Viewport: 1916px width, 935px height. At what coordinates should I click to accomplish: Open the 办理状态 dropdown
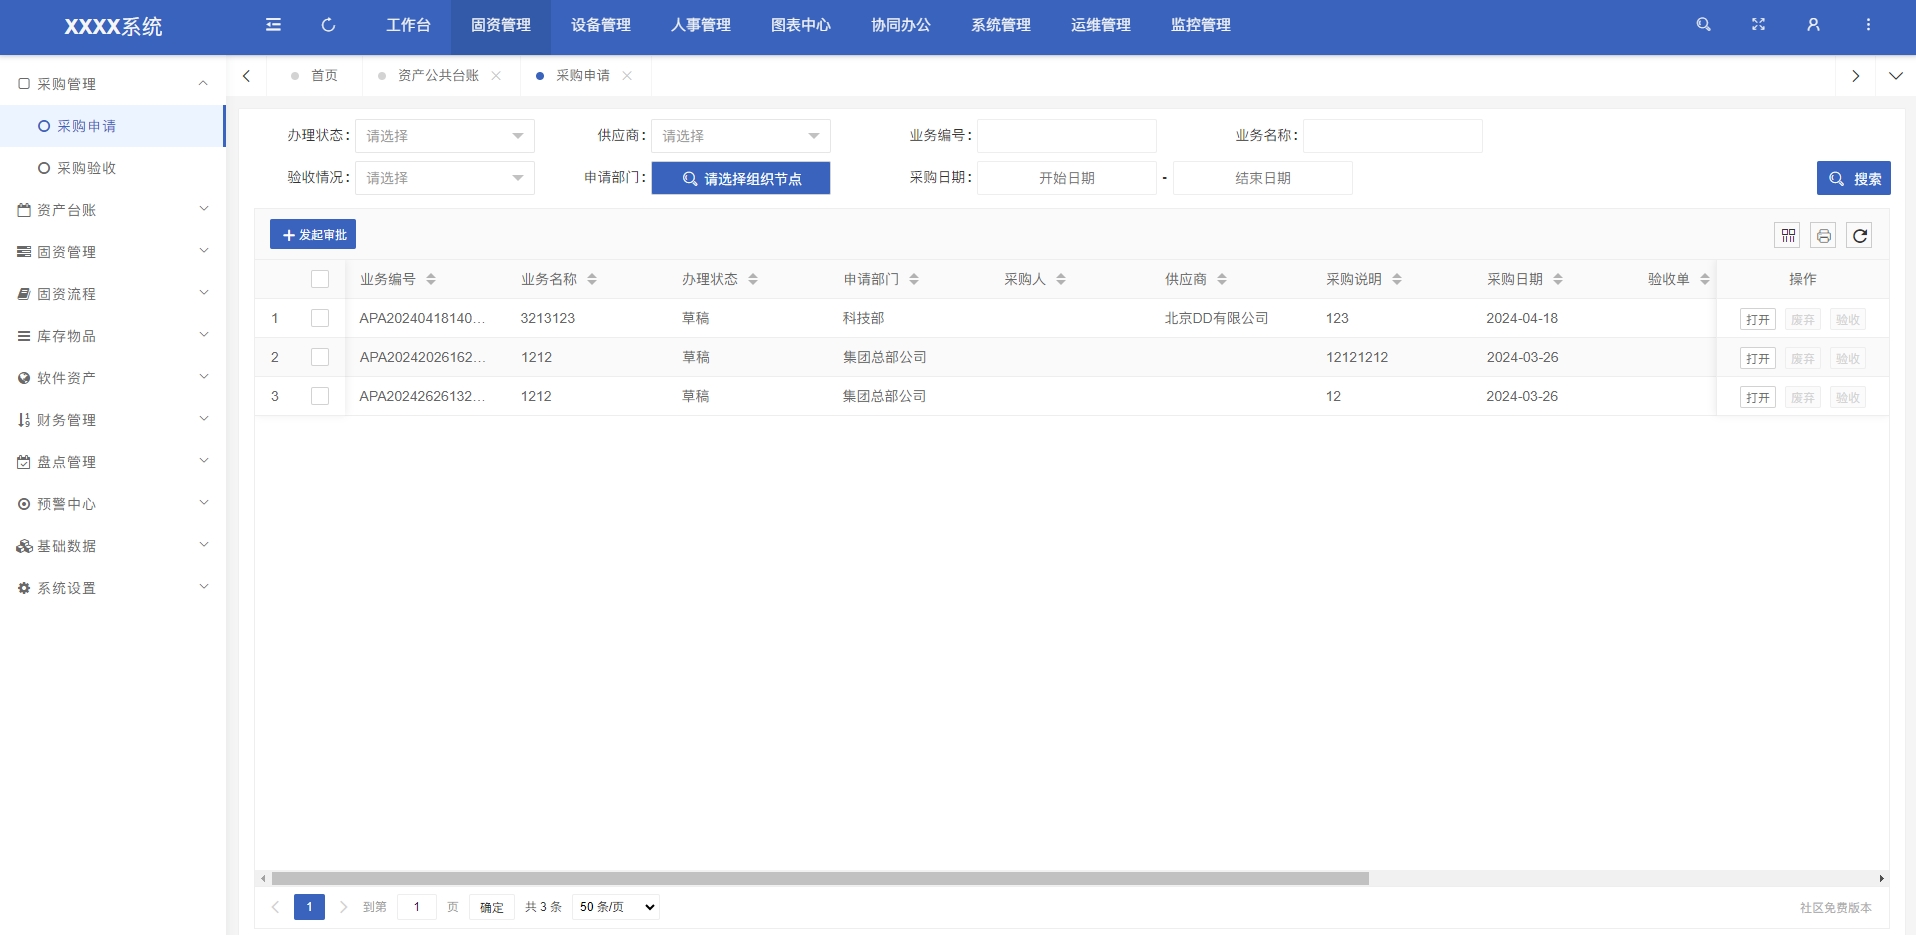445,136
